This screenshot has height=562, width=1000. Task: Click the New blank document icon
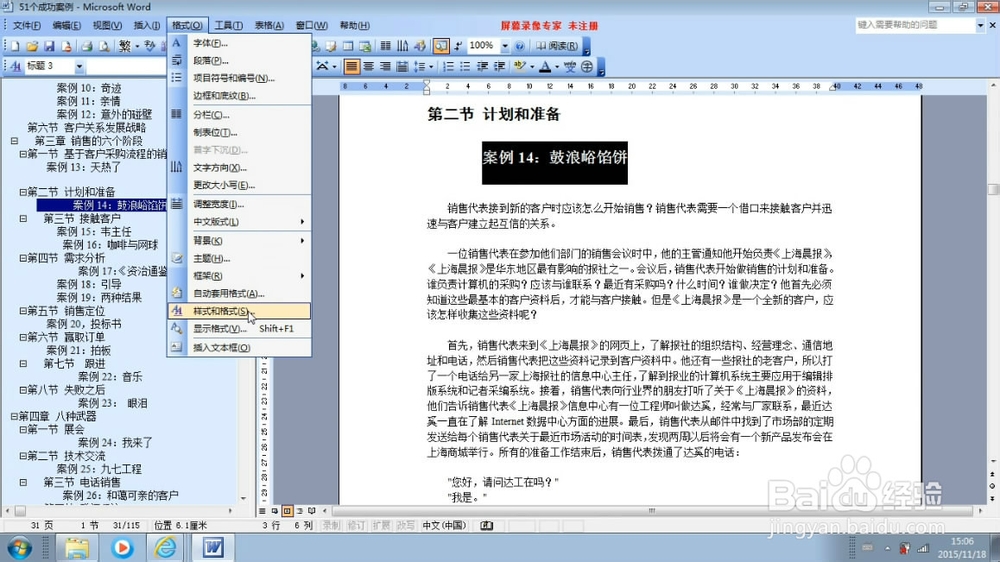pyautogui.click(x=15, y=46)
